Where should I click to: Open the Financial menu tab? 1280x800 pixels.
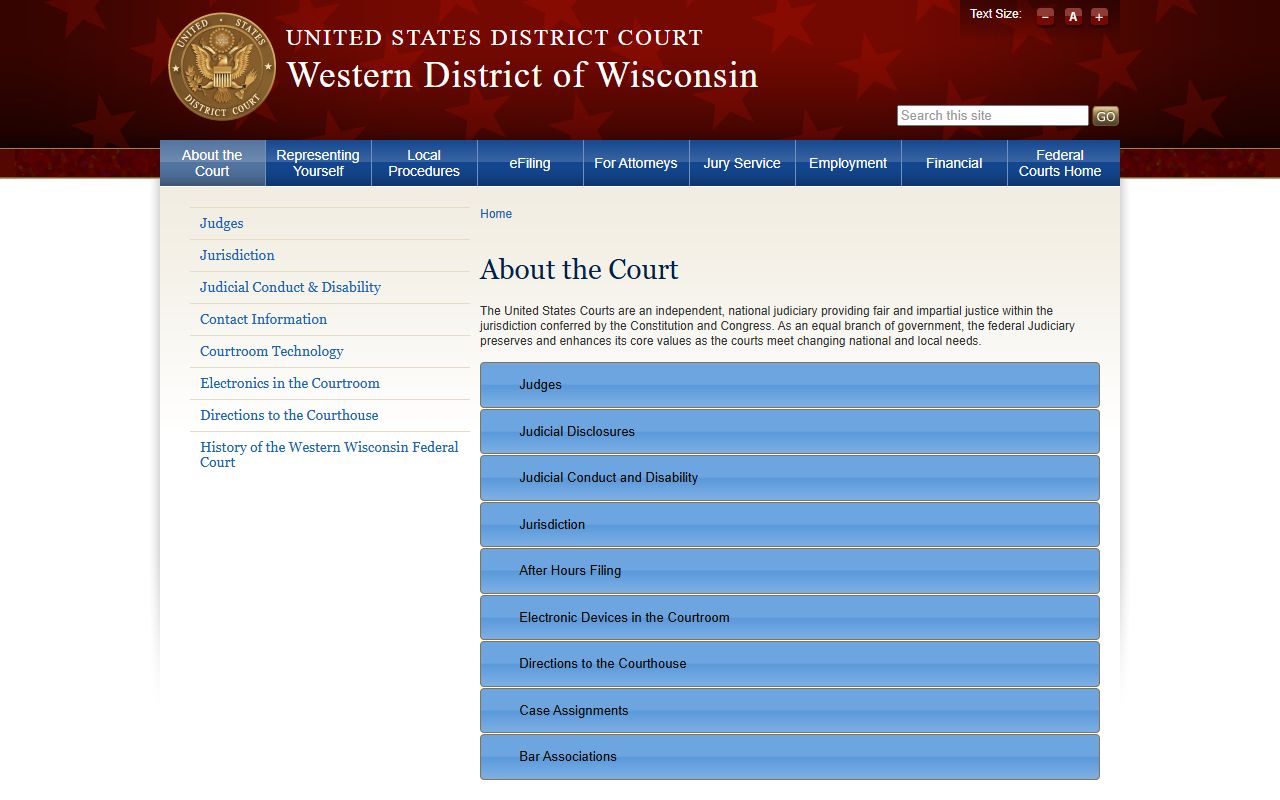pyautogui.click(x=954, y=163)
